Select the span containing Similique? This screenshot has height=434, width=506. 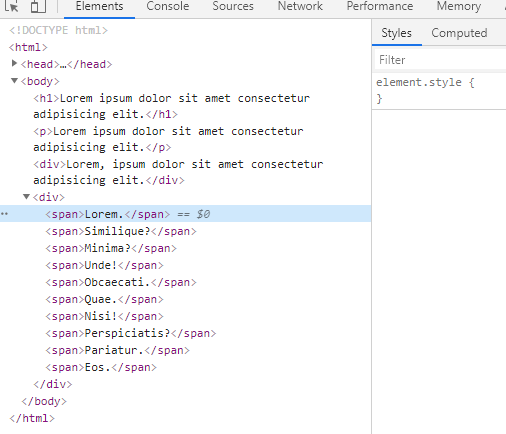pyautogui.click(x=121, y=231)
